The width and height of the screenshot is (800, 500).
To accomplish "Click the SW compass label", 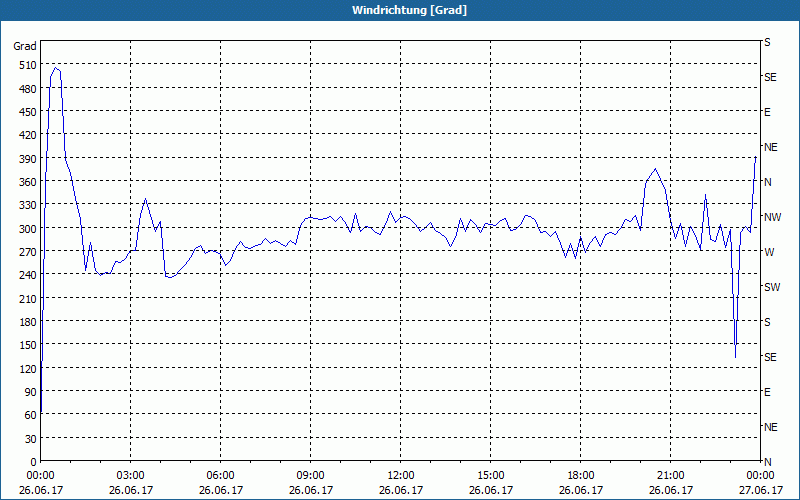I will [772, 287].
